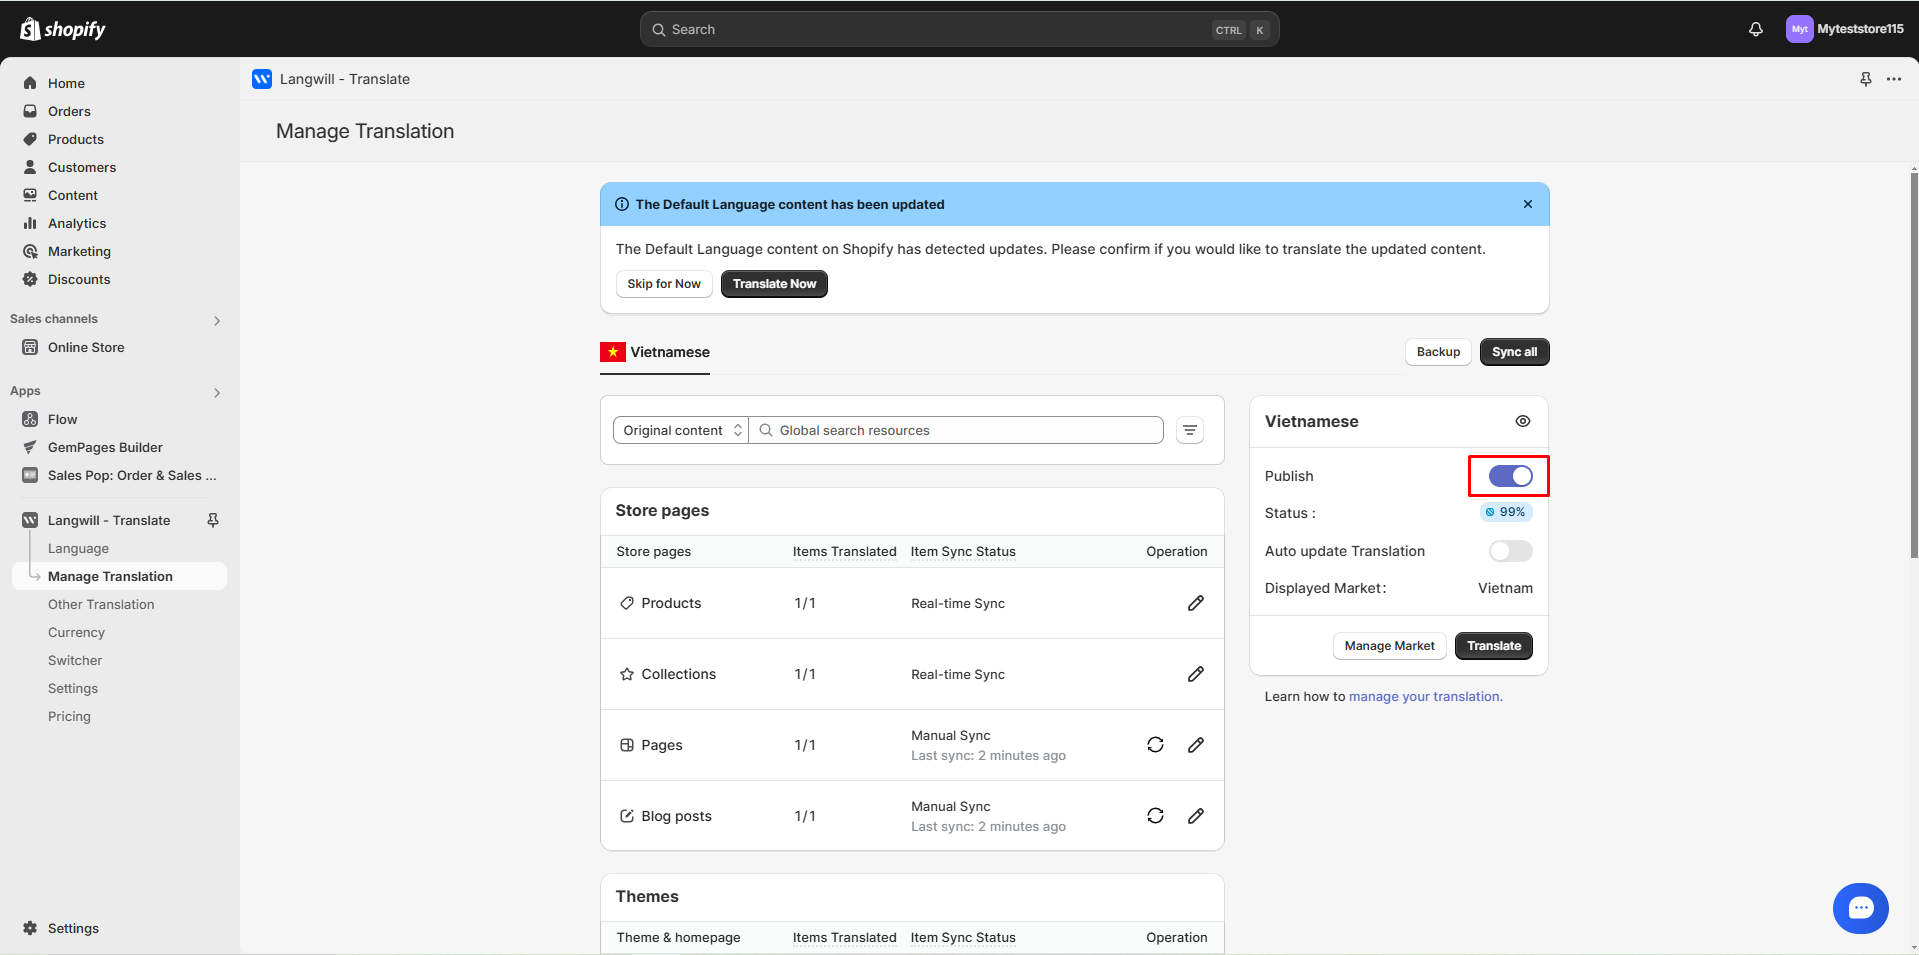Pin the Langwill - Translate app
The height and width of the screenshot is (955, 1919).
(x=1865, y=79)
